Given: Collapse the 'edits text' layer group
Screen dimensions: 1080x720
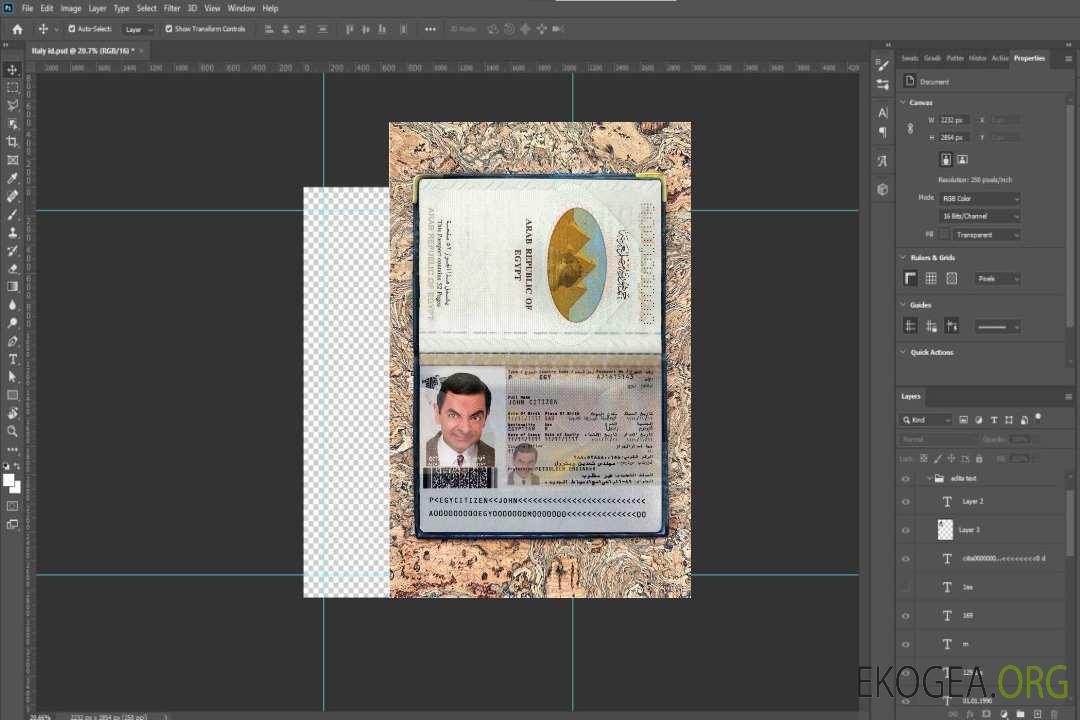Looking at the screenshot, I should click(929, 478).
